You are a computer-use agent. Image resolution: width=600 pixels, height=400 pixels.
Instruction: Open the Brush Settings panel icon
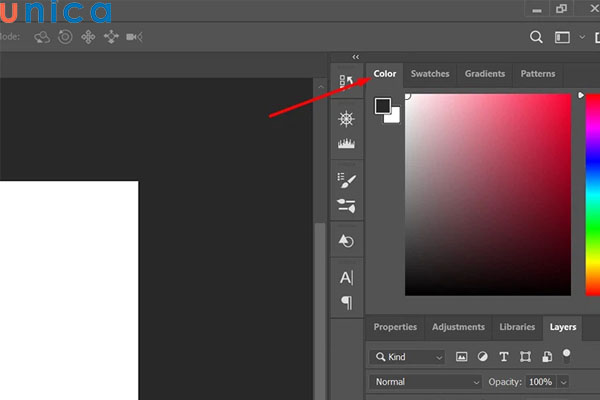[346, 181]
